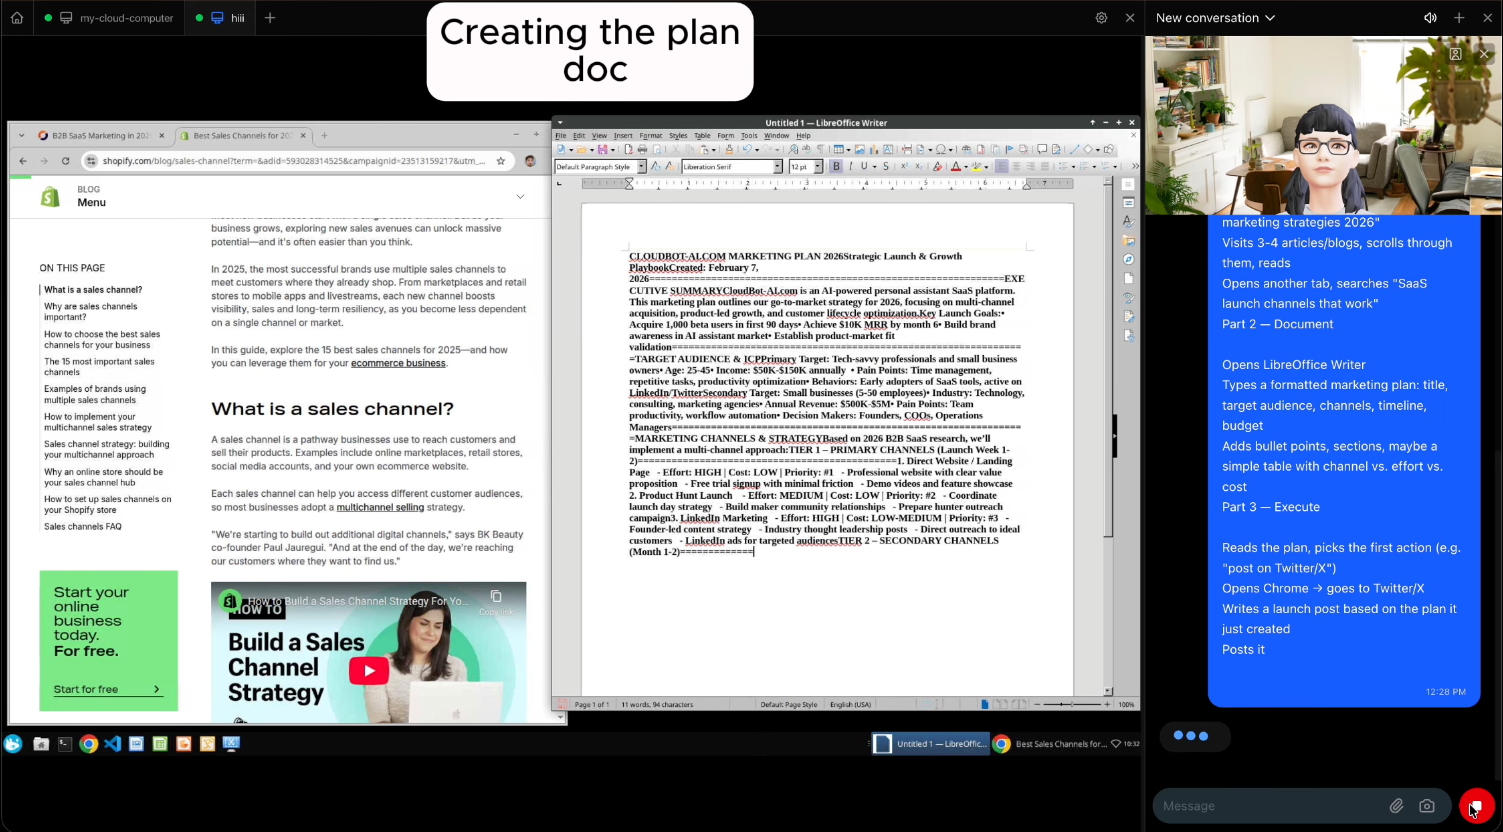The image size is (1503, 832).
Task: Click the attach file paperclip icon
Action: pos(1396,806)
